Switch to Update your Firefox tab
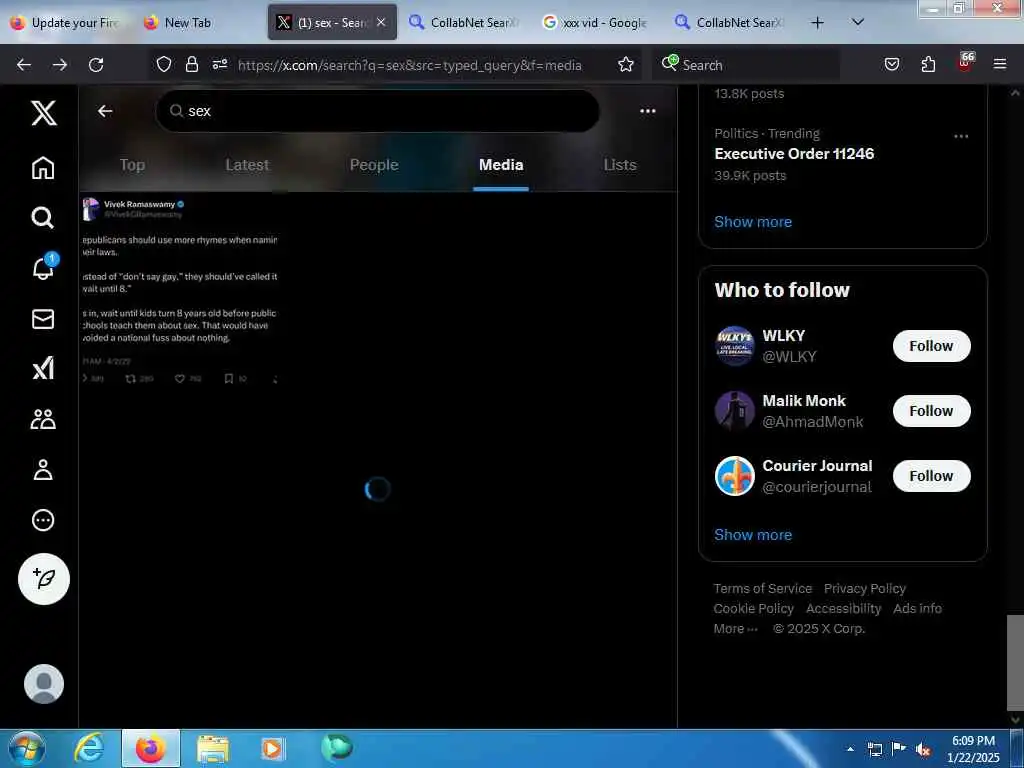Screen dimensions: 1024x768 pyautogui.click(x=65, y=23)
